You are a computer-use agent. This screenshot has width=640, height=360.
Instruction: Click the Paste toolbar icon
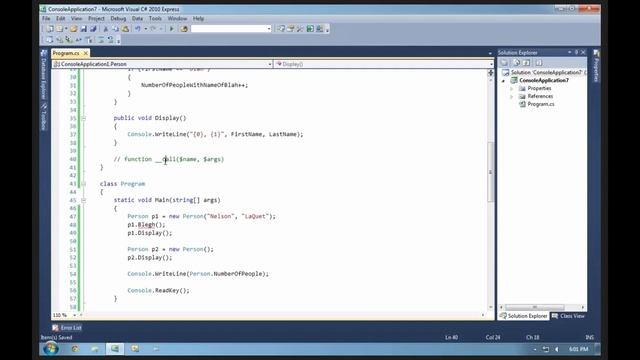[125, 29]
